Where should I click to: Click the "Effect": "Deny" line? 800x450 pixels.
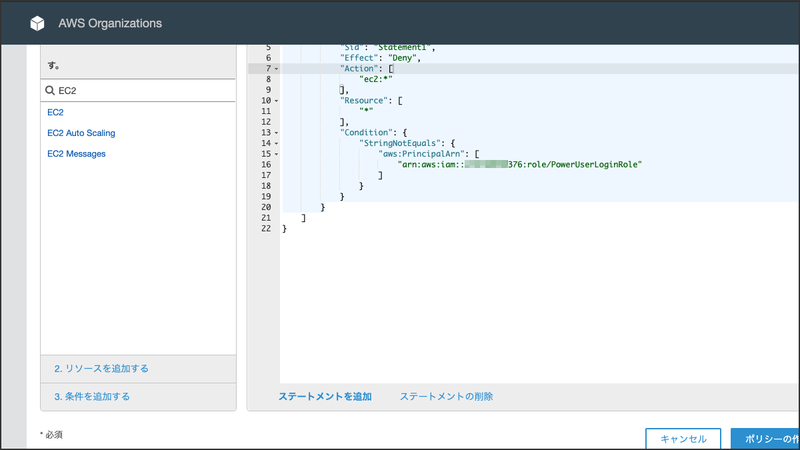coord(381,58)
